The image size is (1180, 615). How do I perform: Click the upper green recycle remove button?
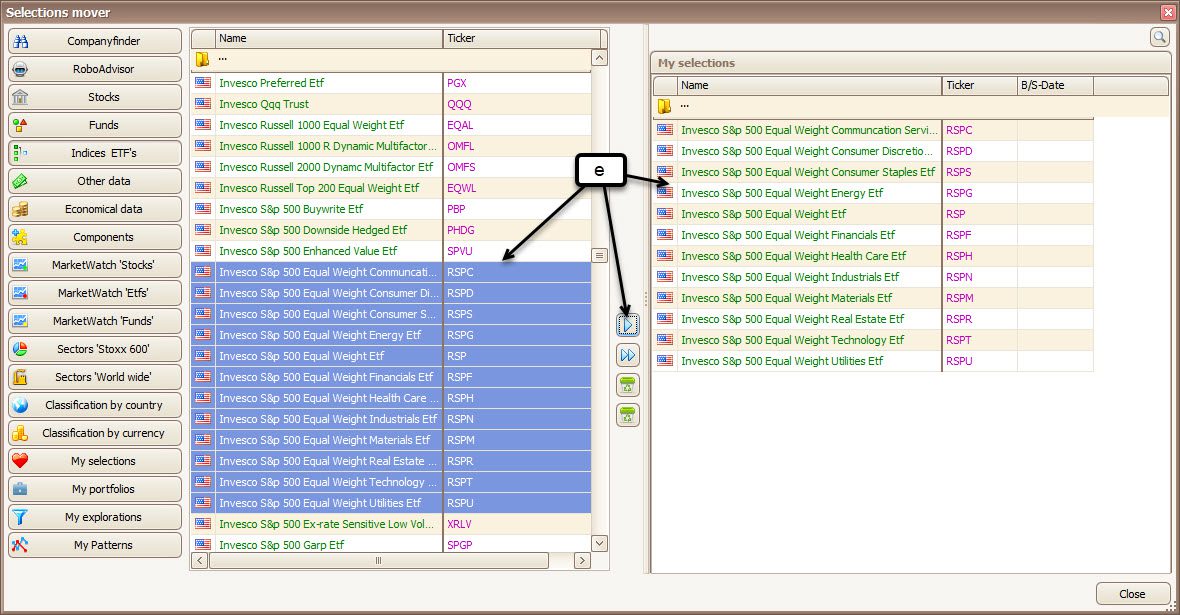627,385
